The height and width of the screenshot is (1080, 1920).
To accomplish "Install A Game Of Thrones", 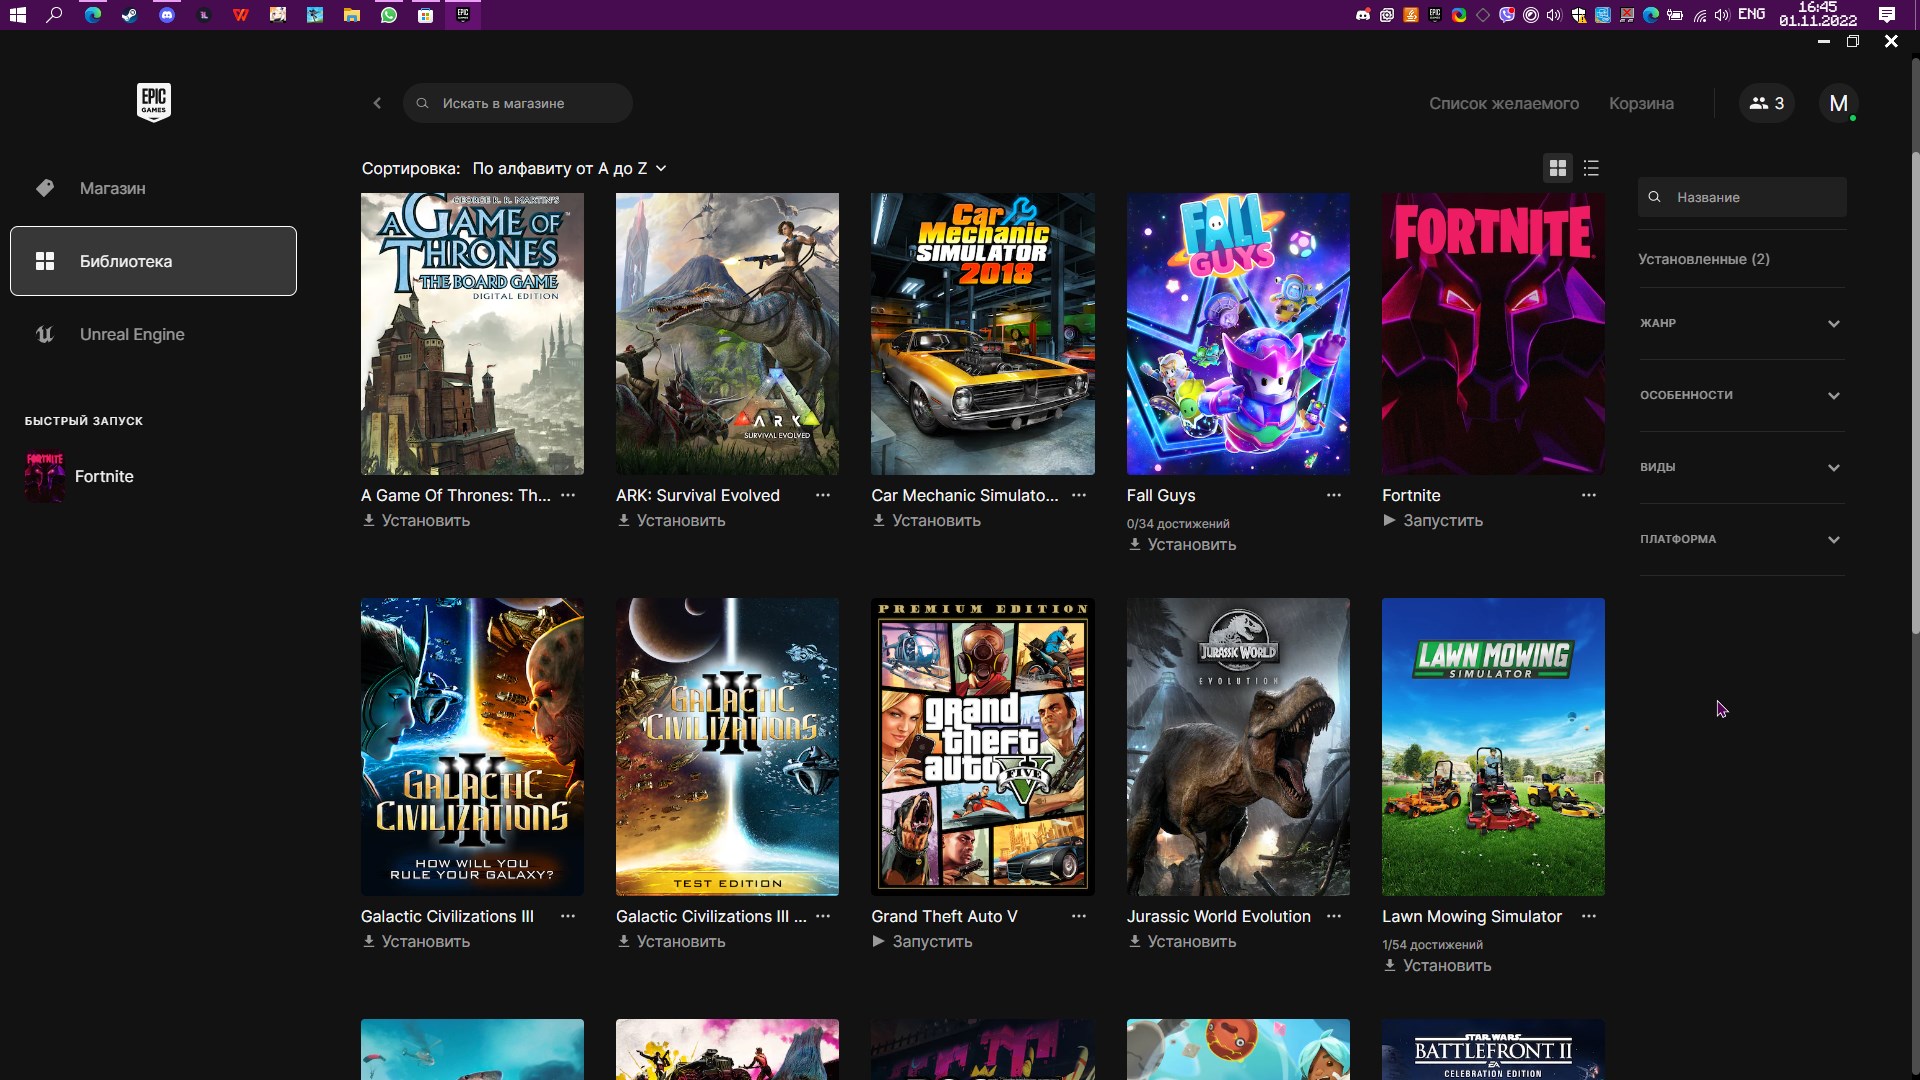I will pos(416,520).
